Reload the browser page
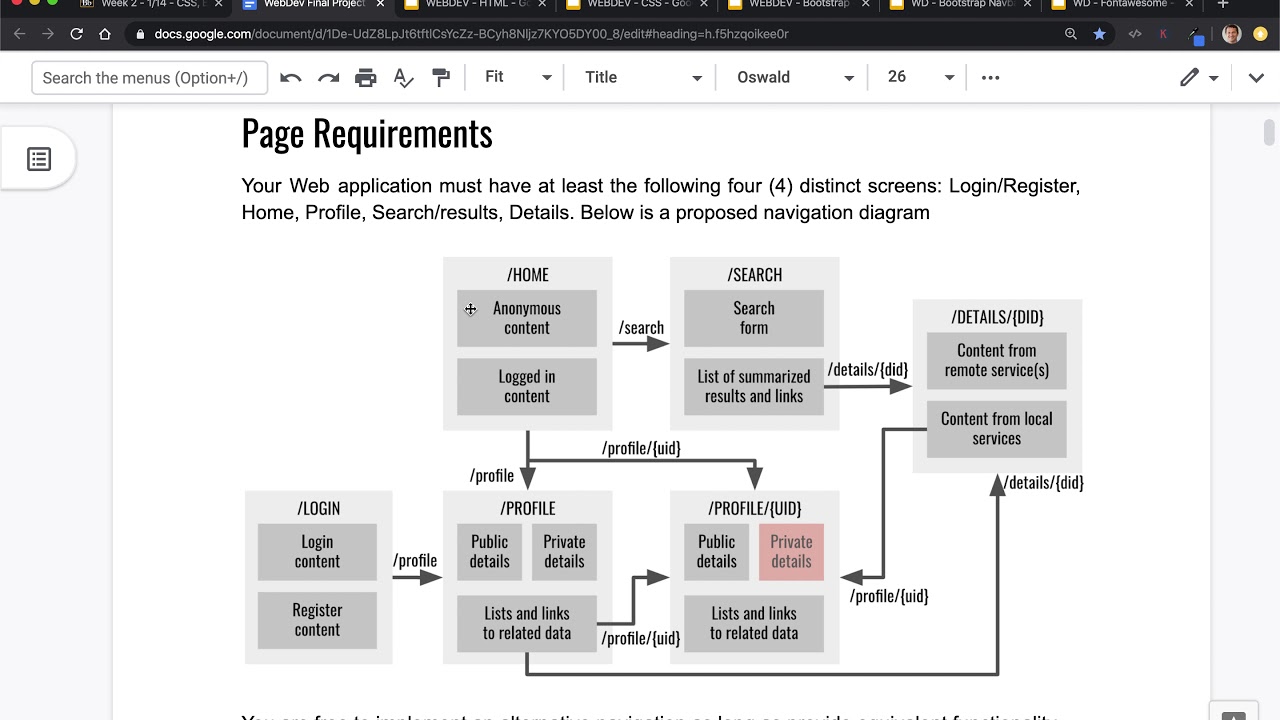The image size is (1280, 720). click(76, 34)
